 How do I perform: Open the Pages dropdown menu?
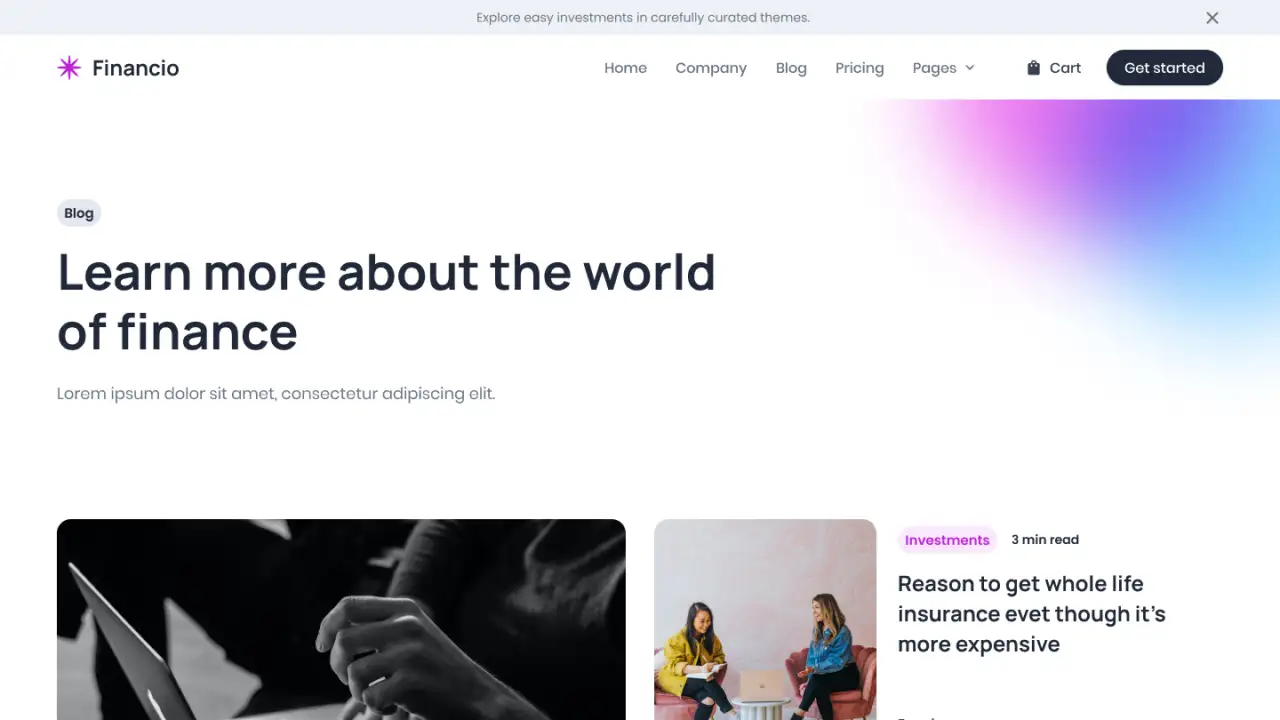(x=943, y=68)
